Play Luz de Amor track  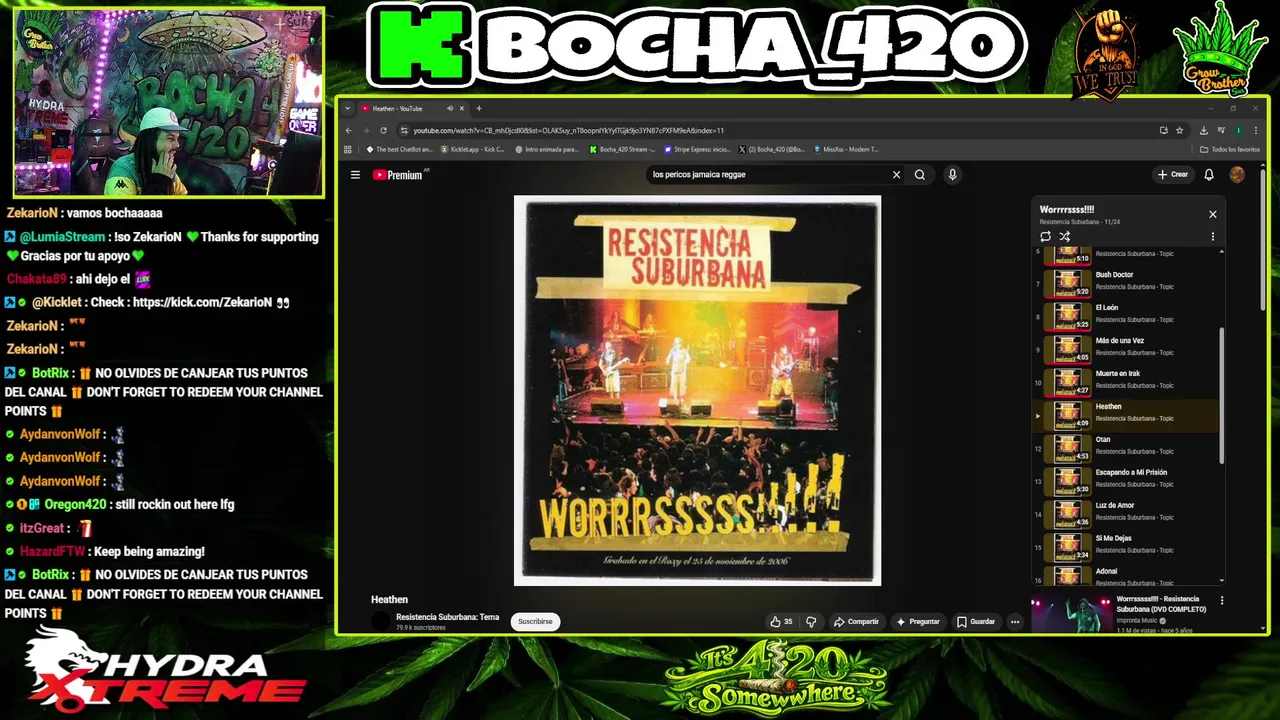1126,512
